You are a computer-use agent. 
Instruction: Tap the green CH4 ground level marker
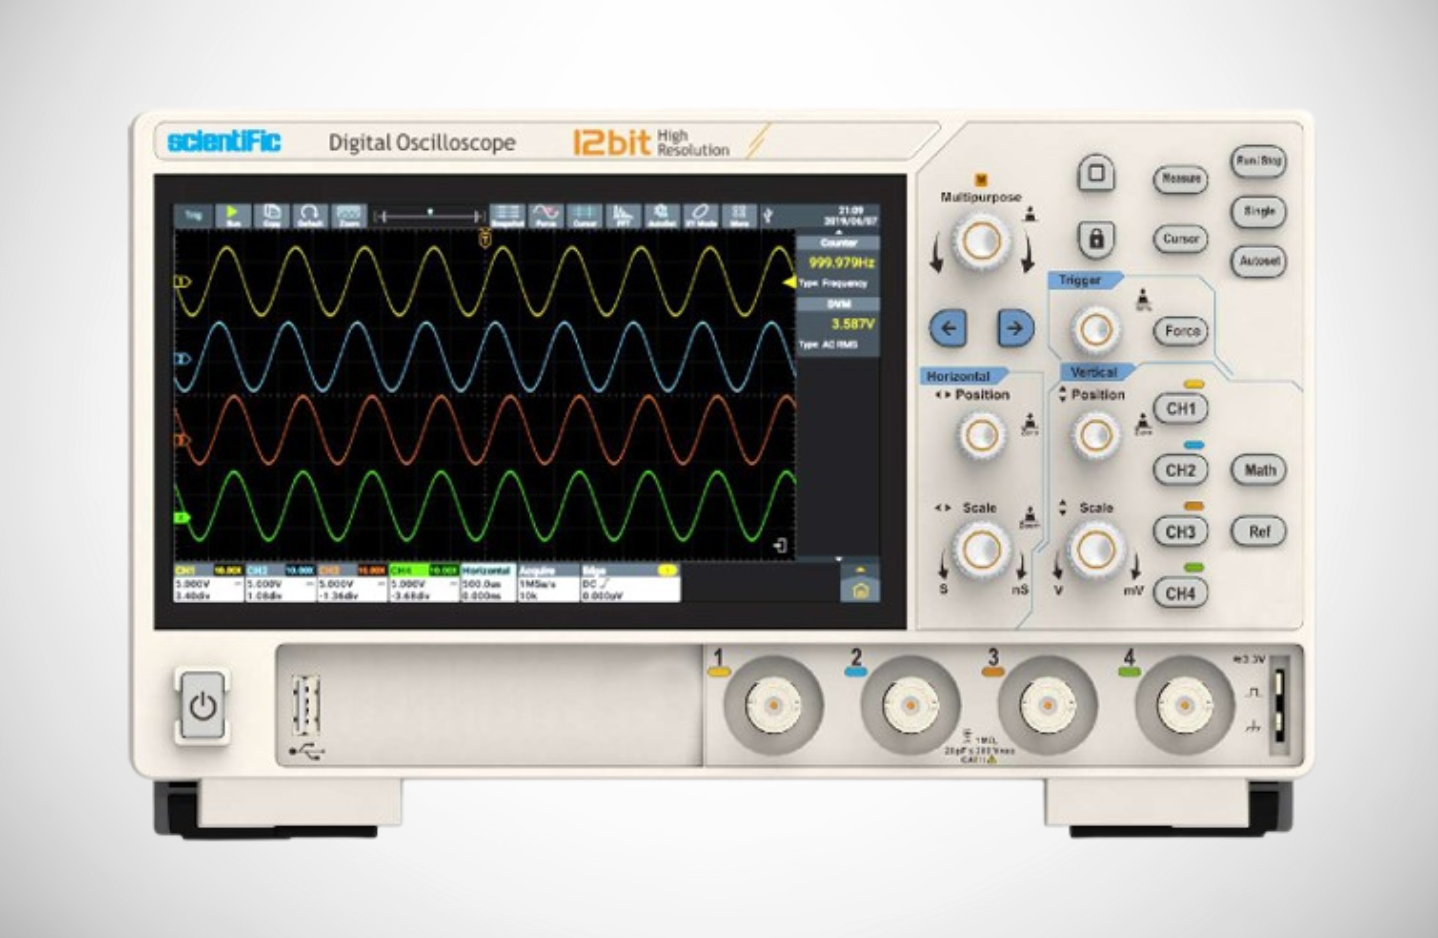point(182,517)
